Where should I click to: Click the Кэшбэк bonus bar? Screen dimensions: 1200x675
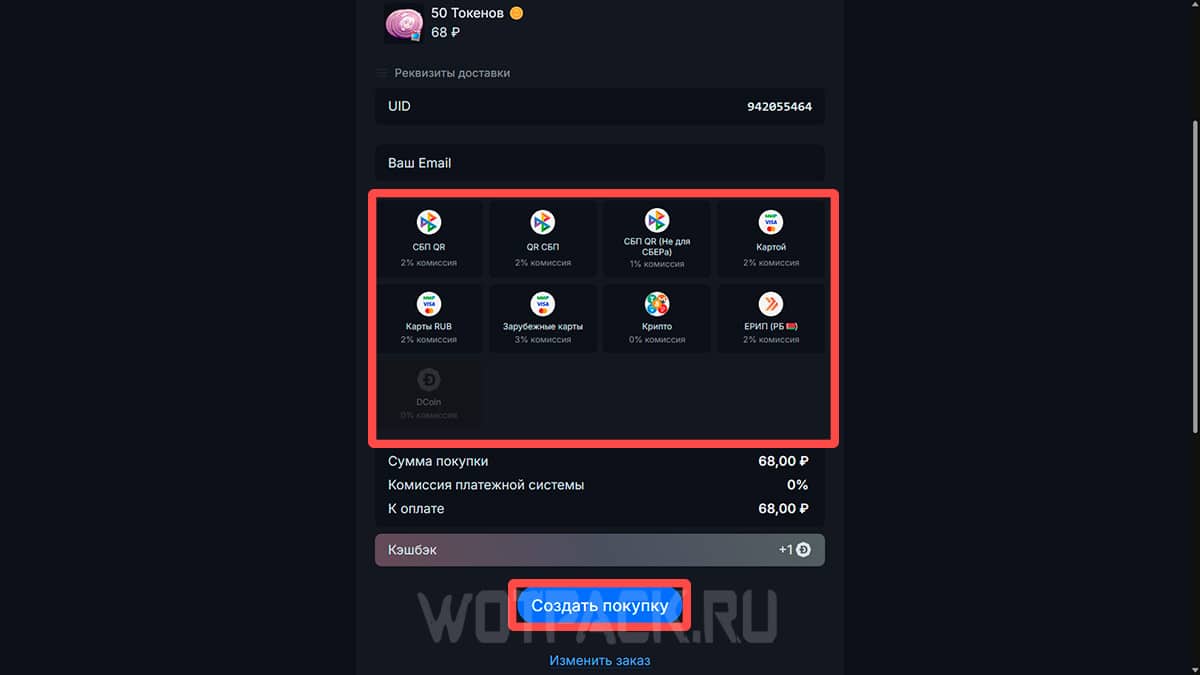[x=600, y=550]
